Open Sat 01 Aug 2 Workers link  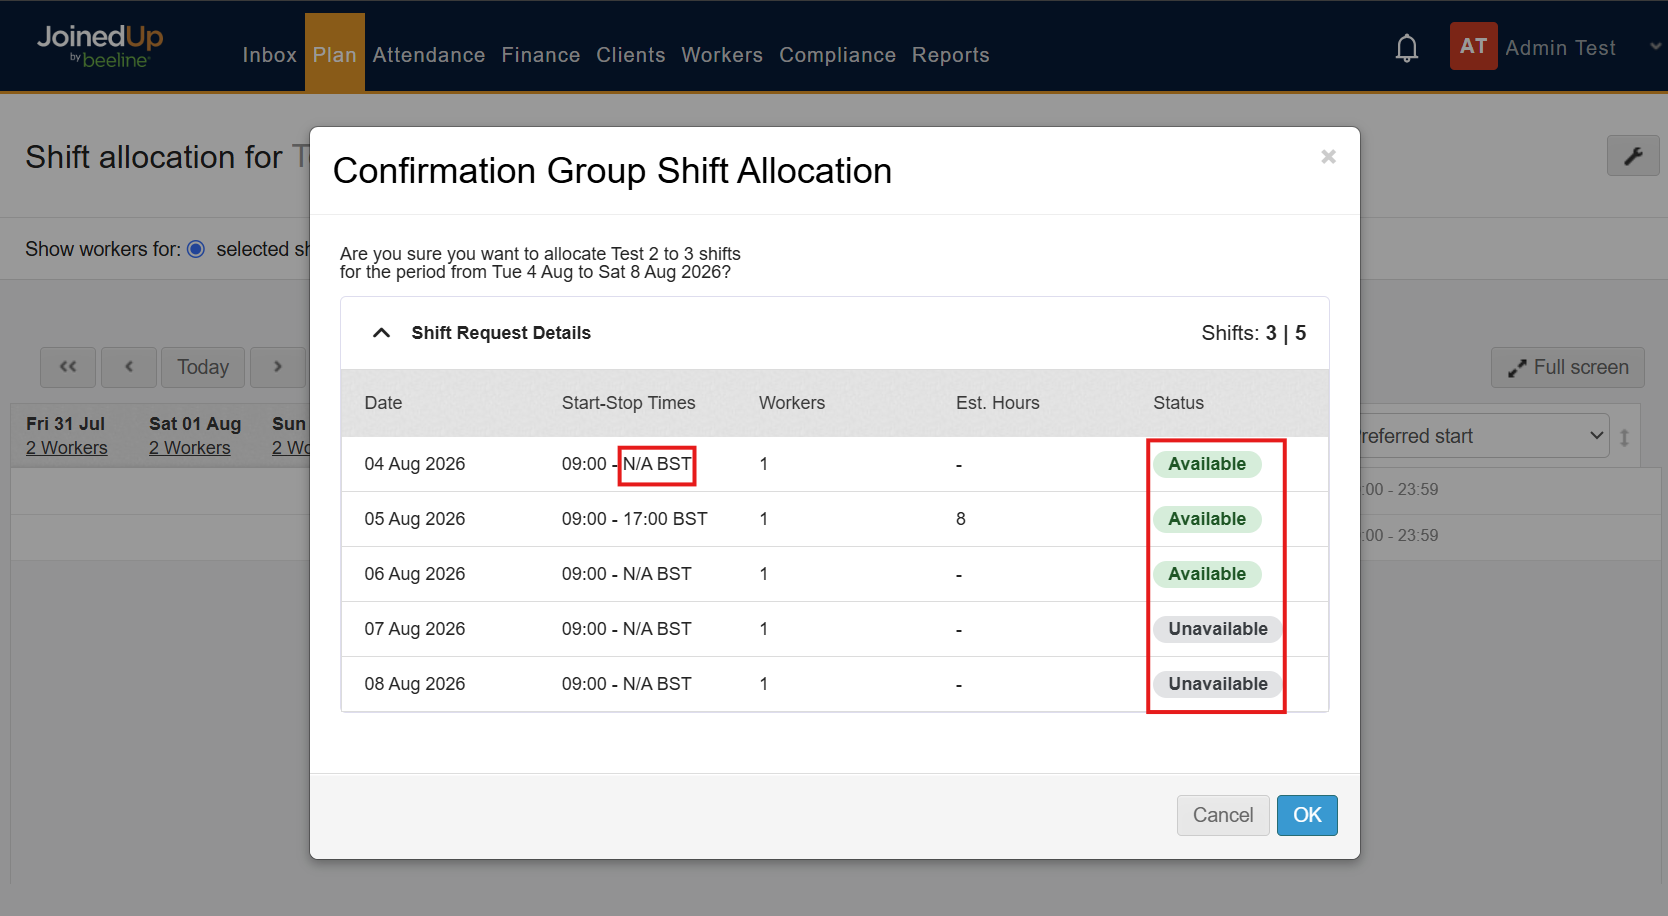pyautogui.click(x=190, y=448)
